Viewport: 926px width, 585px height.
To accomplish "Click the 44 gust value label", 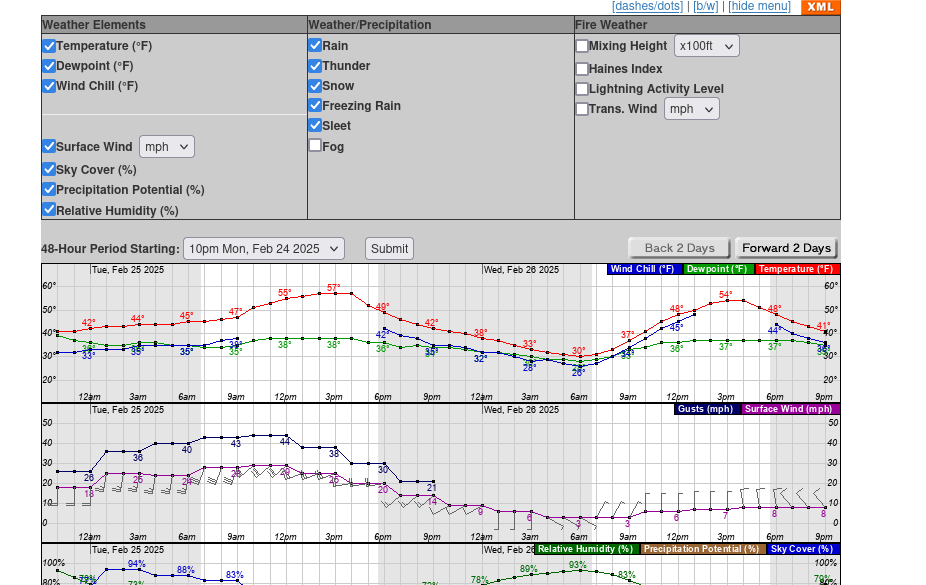I will [x=285, y=442].
